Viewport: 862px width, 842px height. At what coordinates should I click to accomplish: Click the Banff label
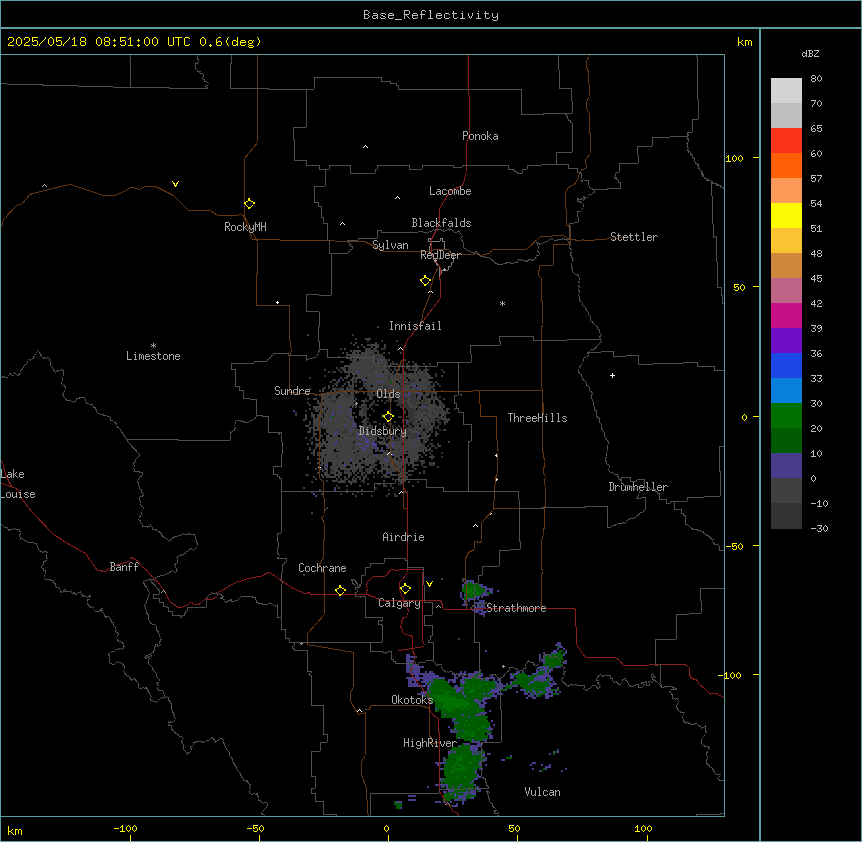[x=124, y=567]
